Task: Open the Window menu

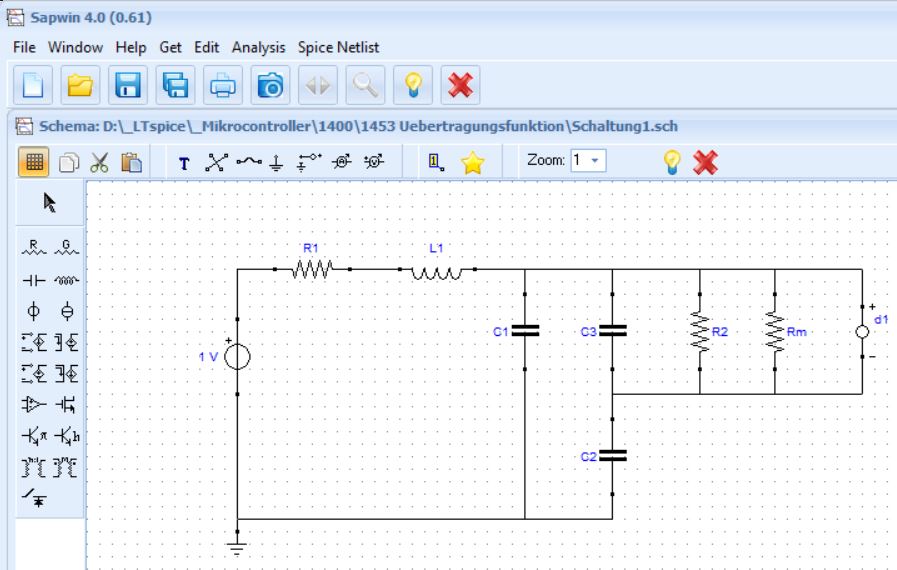Action: tap(76, 48)
